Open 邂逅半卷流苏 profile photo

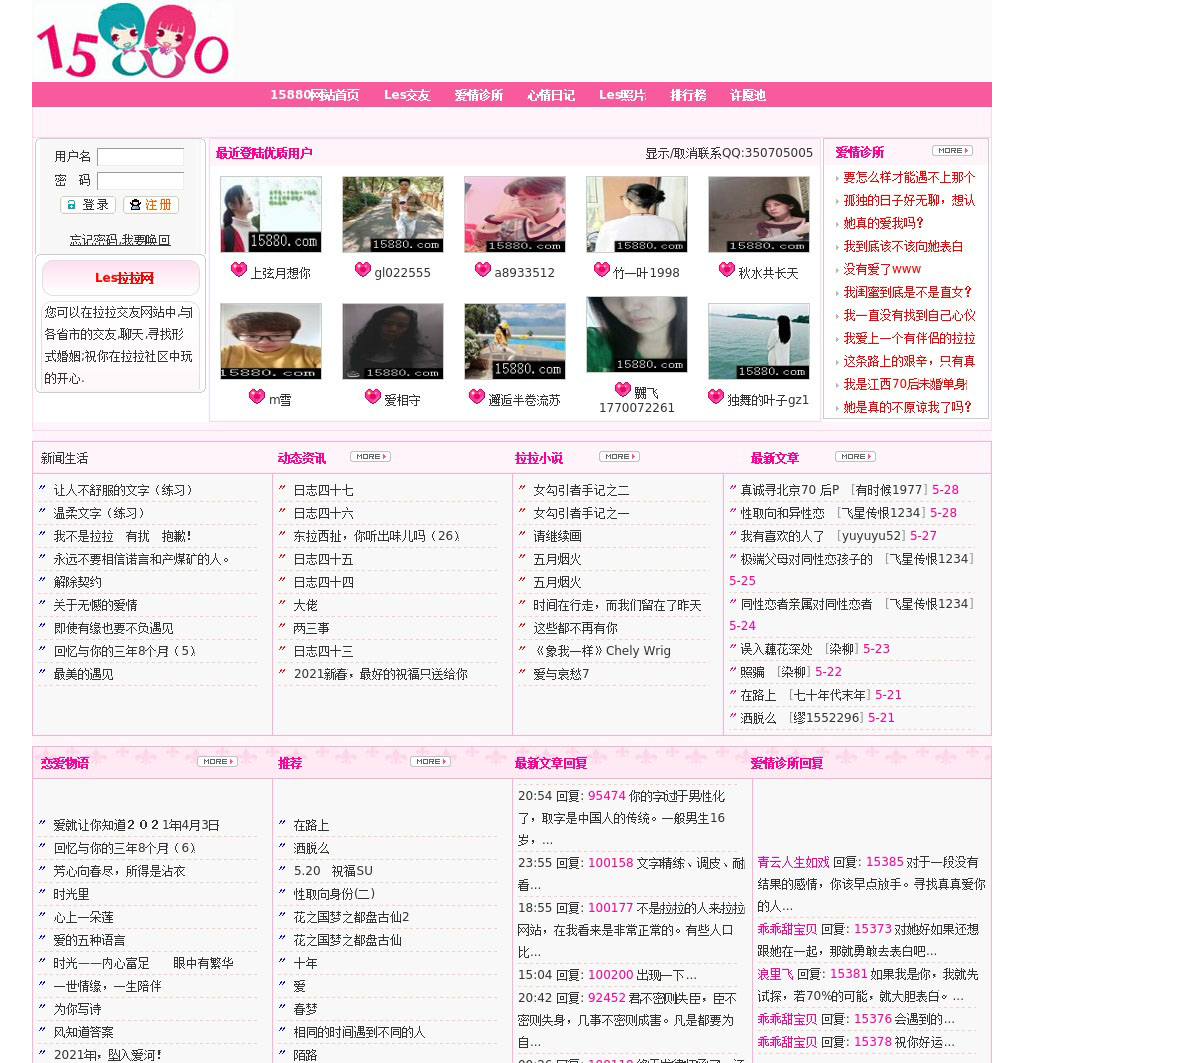[x=515, y=341]
